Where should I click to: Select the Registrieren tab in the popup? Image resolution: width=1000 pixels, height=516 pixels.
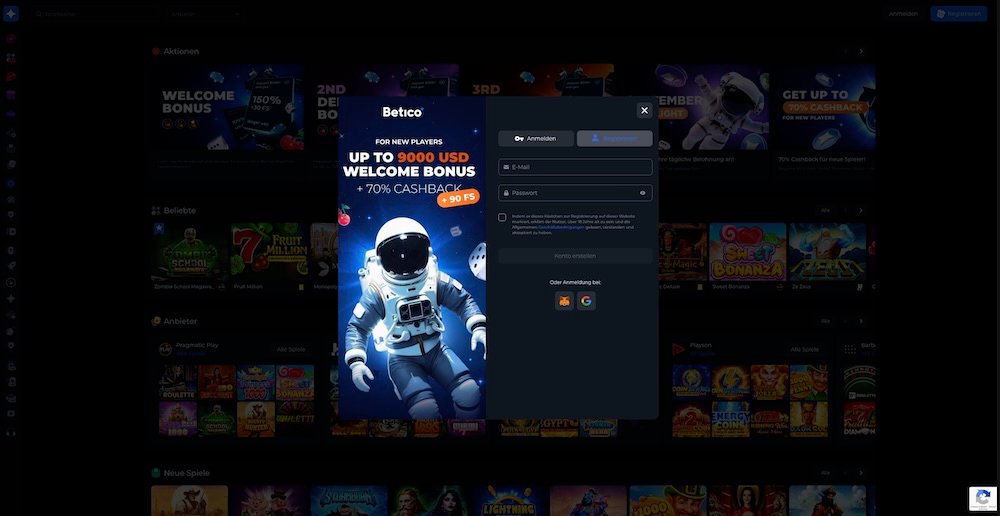614,139
